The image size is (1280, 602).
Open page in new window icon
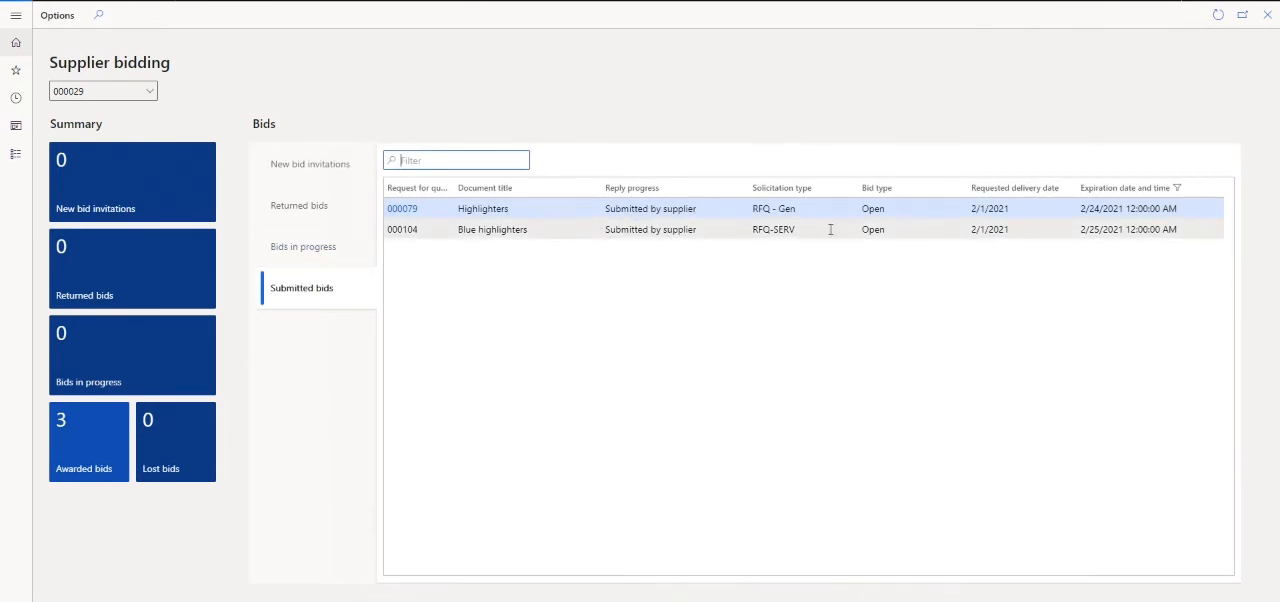coord(1242,15)
